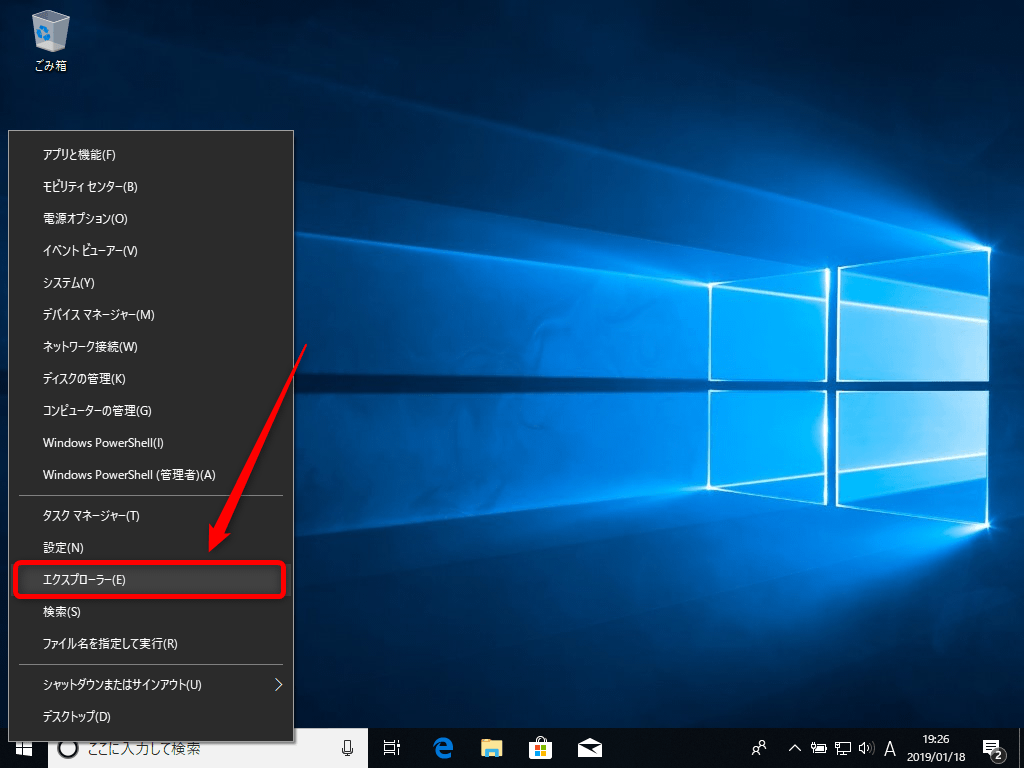Open File Explorer from the taskbar
Image resolution: width=1024 pixels, height=768 pixels.
tap(491, 747)
